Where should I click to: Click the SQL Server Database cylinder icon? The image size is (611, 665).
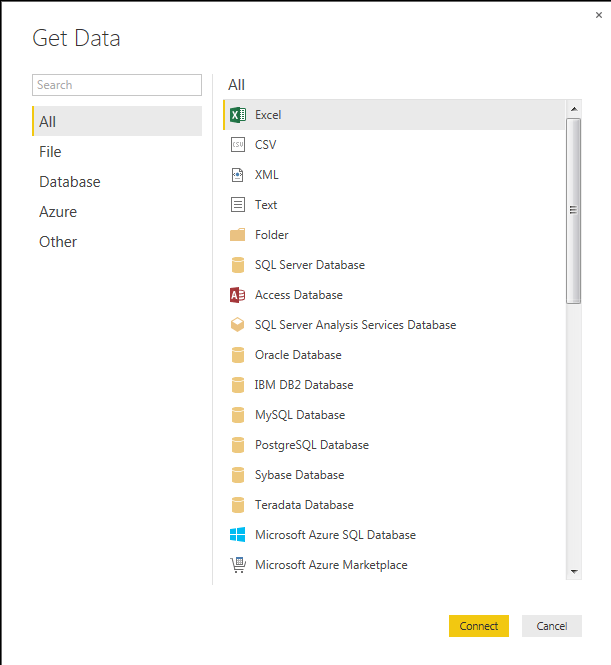tap(237, 265)
